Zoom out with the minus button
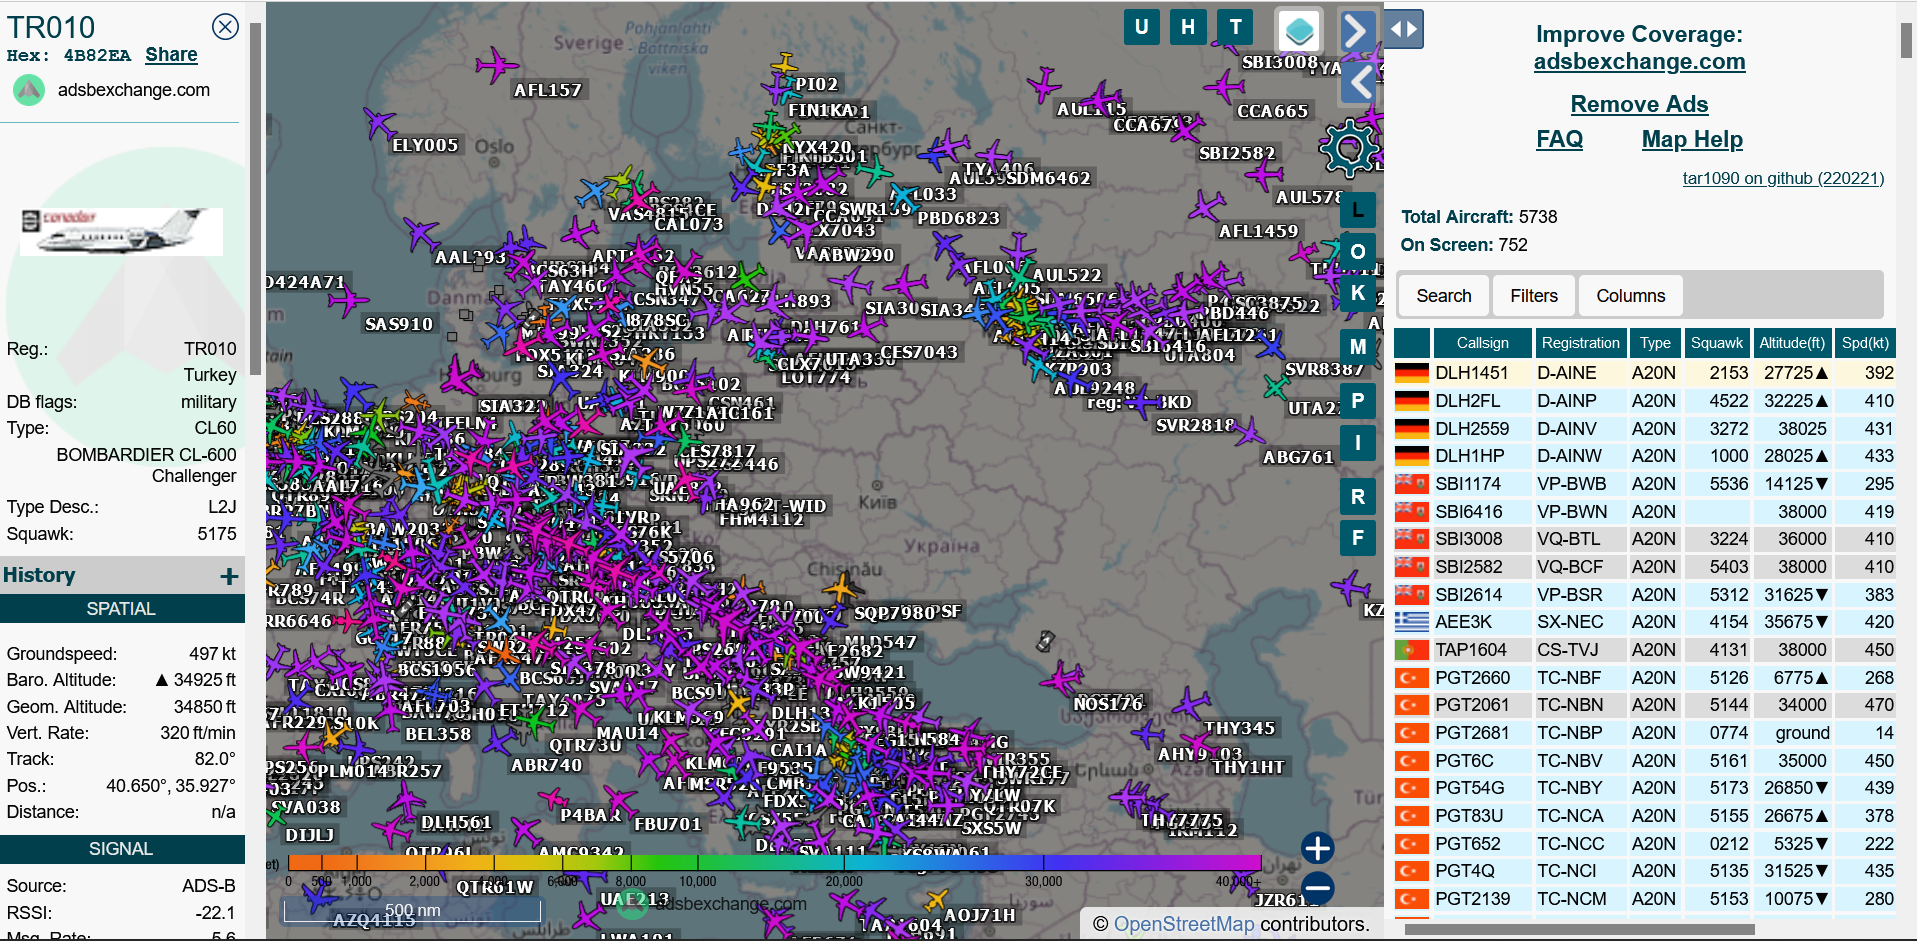 point(1317,887)
